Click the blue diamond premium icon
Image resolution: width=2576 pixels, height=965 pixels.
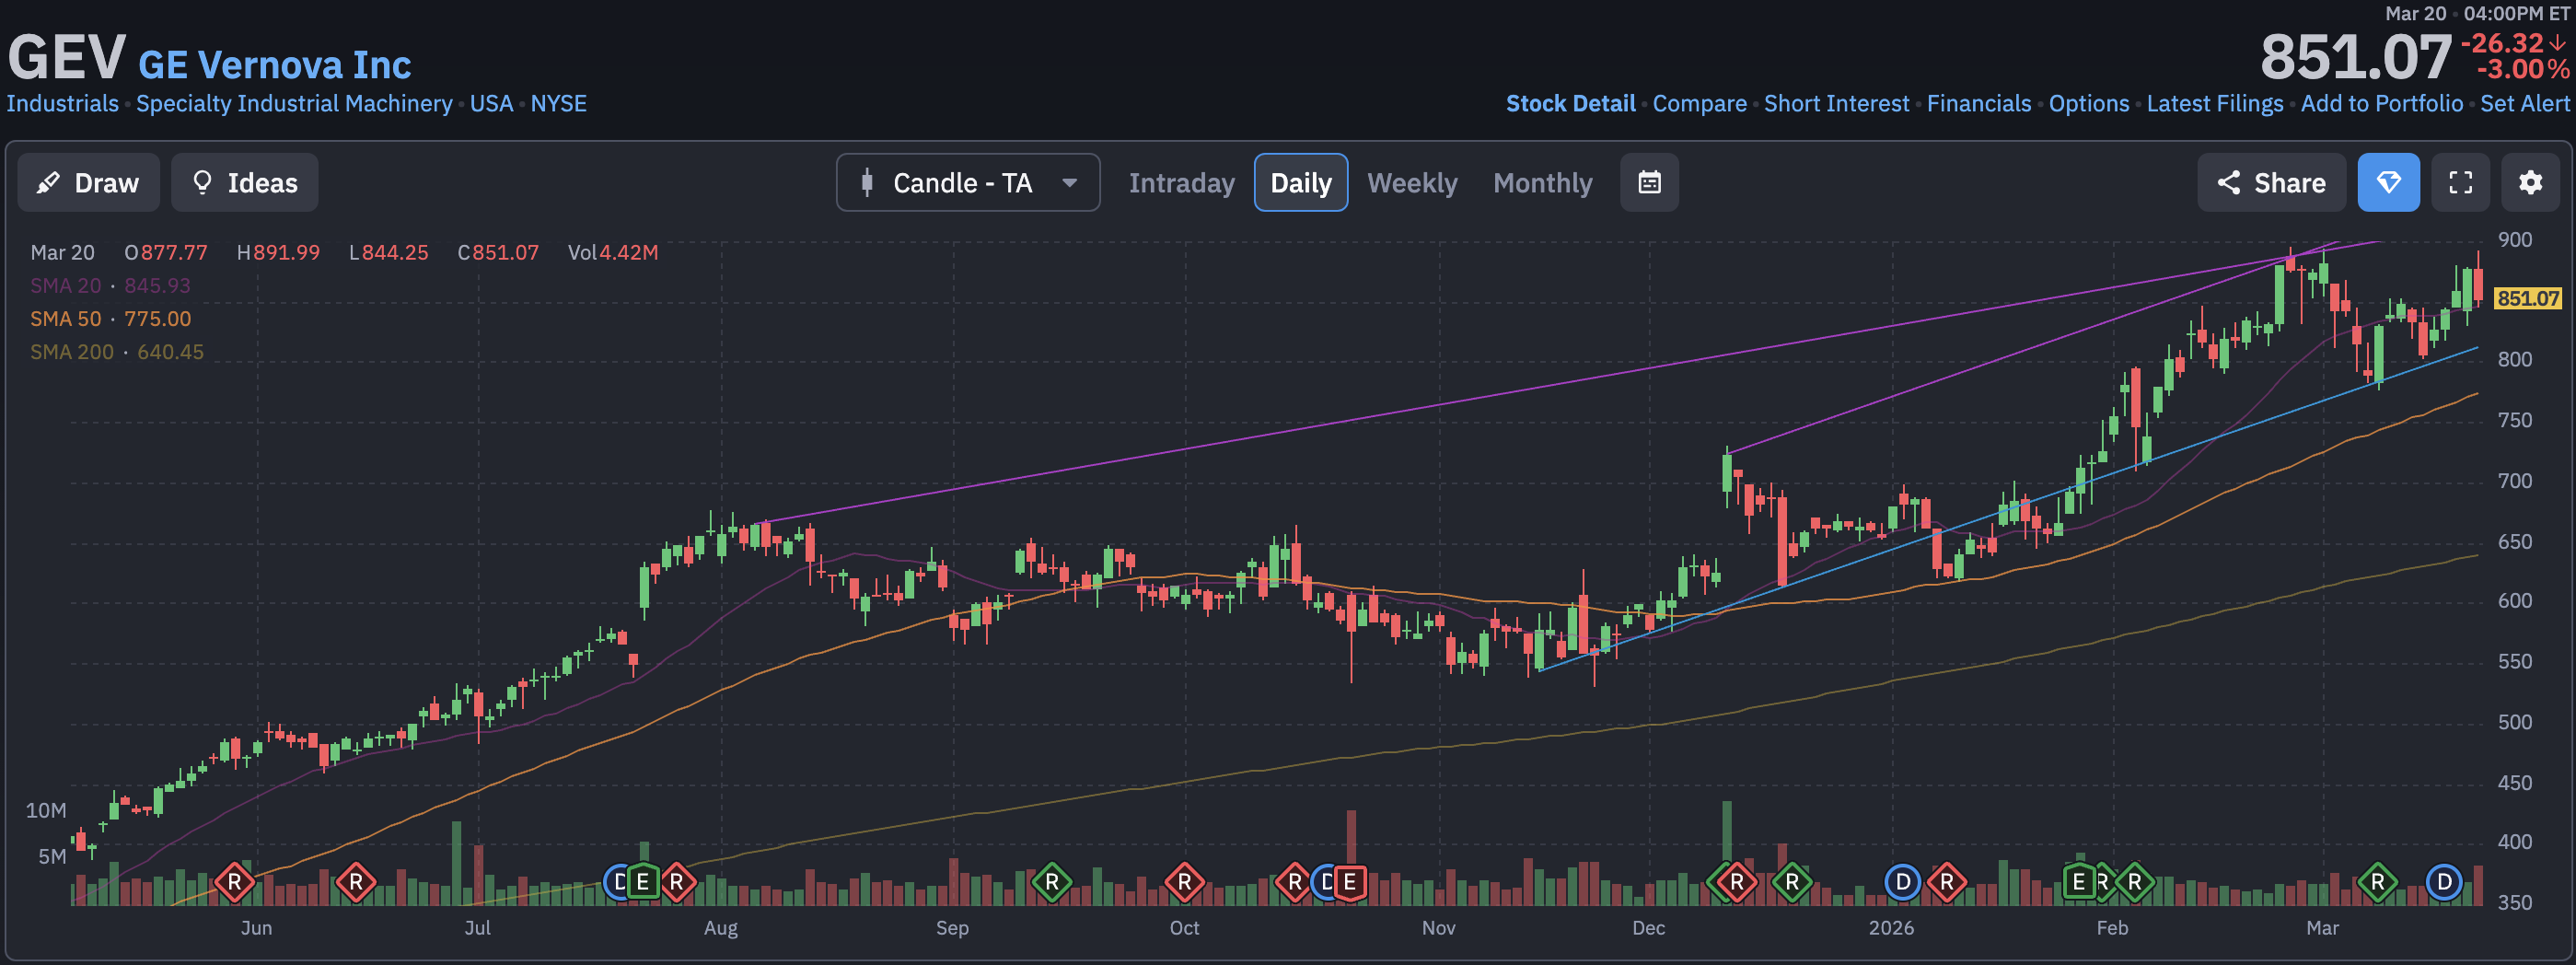click(2388, 183)
